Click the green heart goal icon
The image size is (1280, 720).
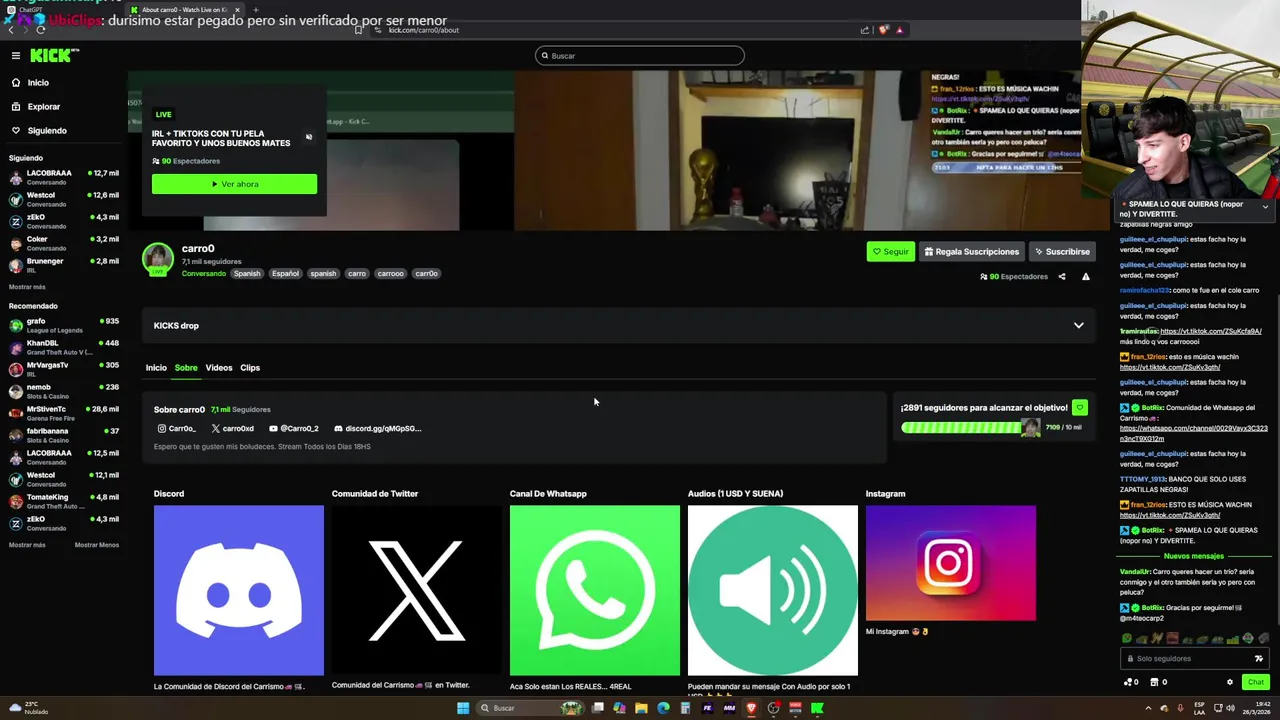pyautogui.click(x=1079, y=408)
